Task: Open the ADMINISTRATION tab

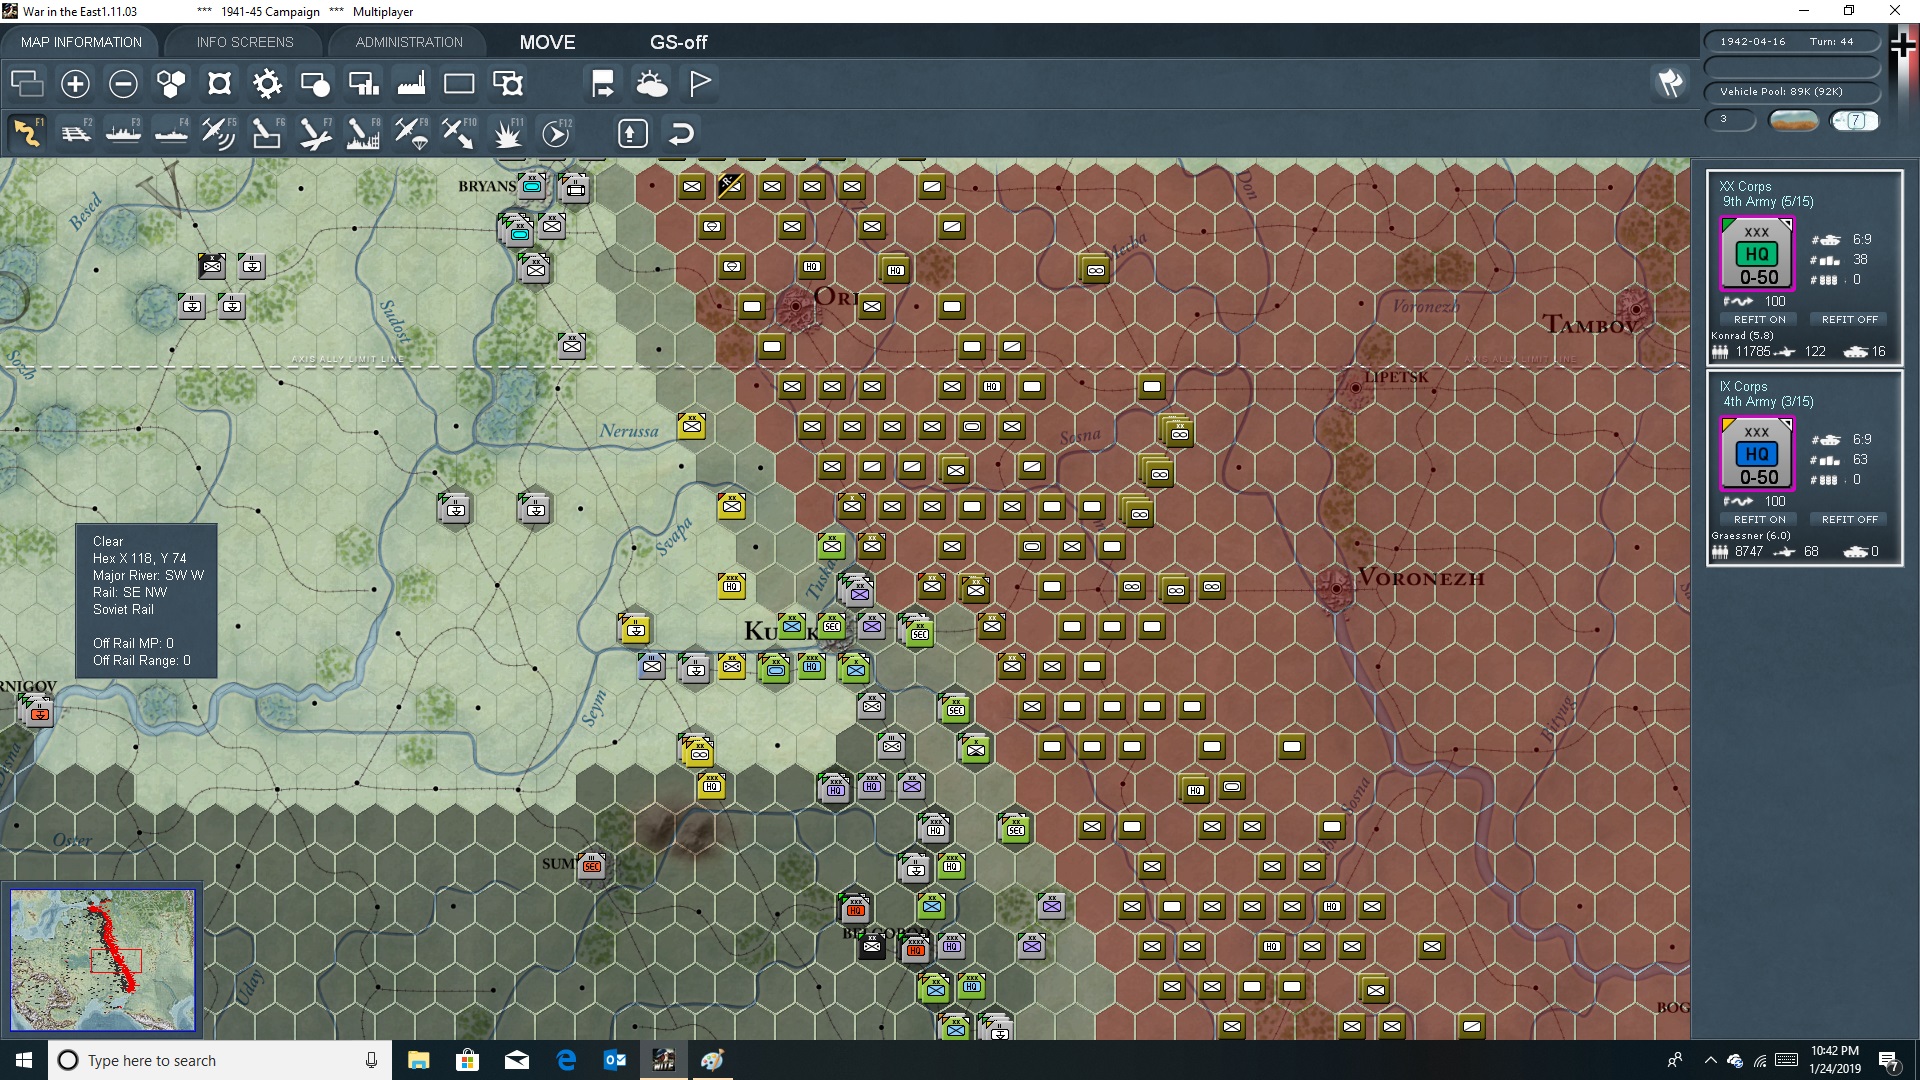Action: 407,42
